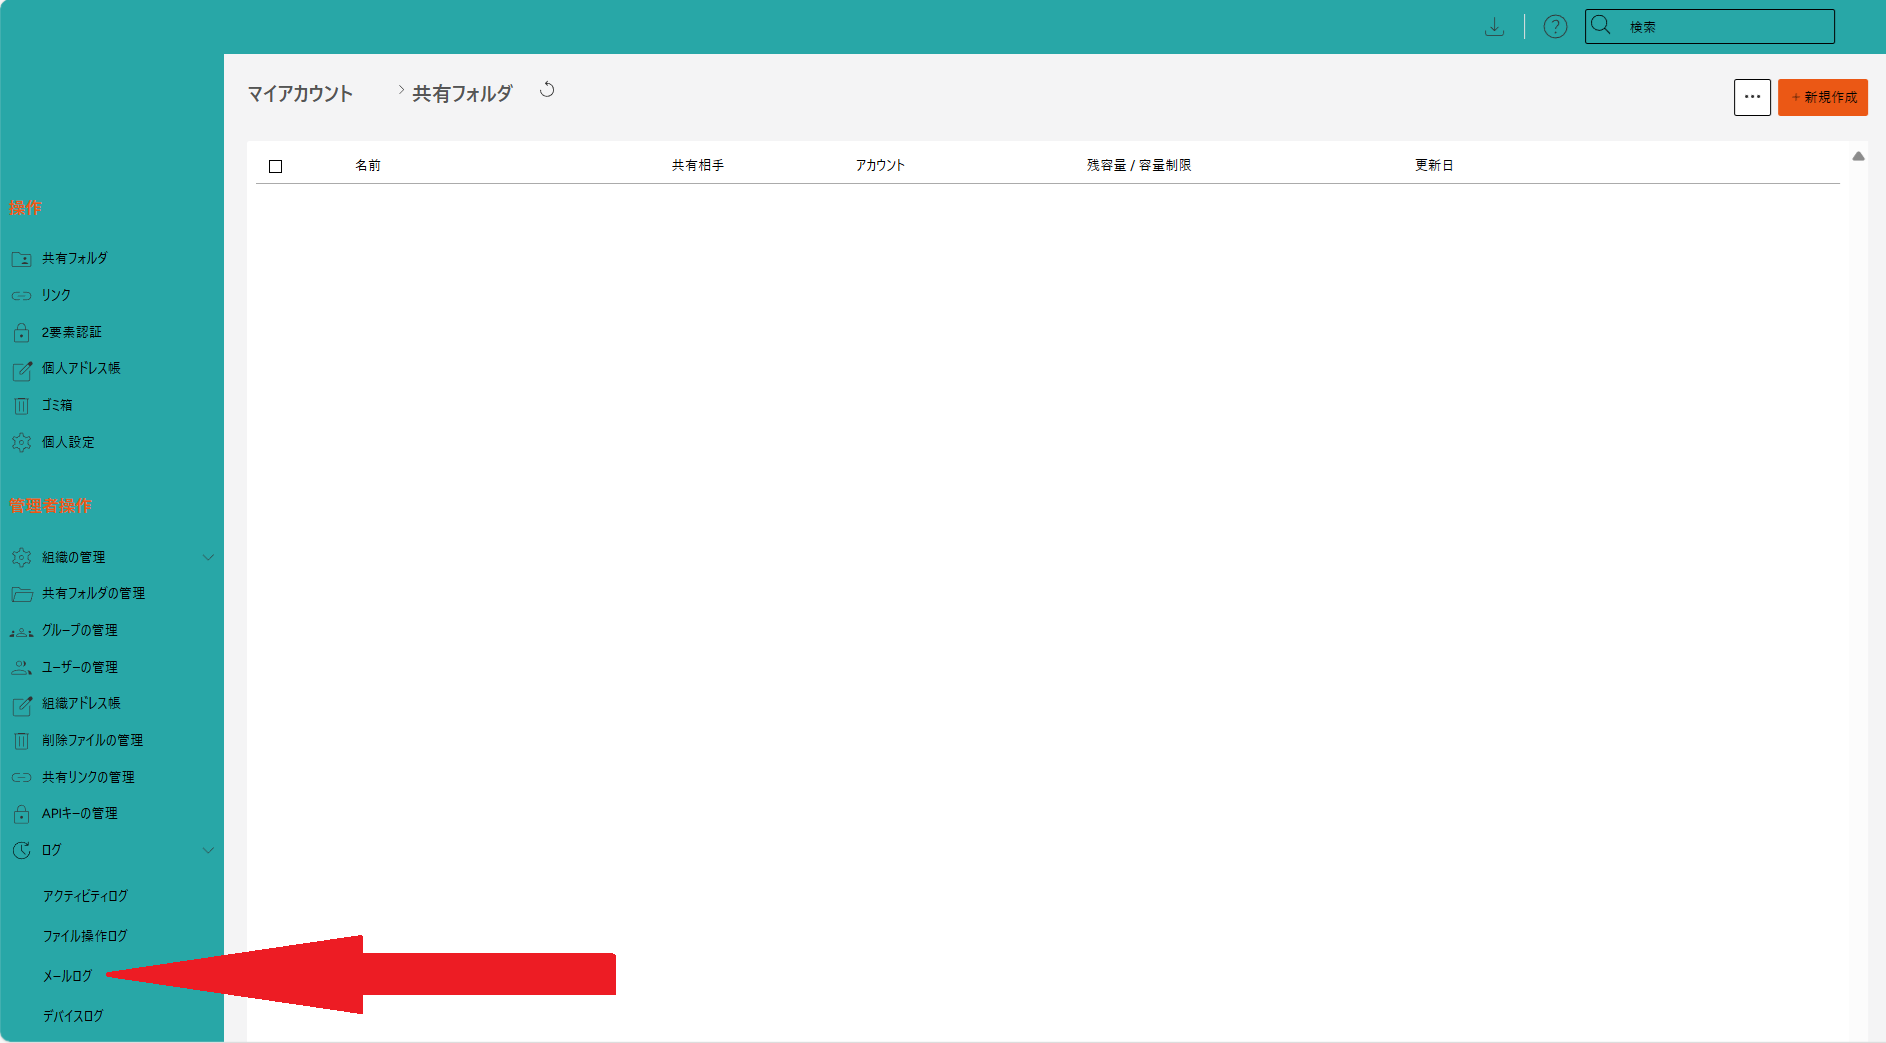Click the ログ clock icon
Viewport: 1886px width, 1043px height.
pos(21,850)
